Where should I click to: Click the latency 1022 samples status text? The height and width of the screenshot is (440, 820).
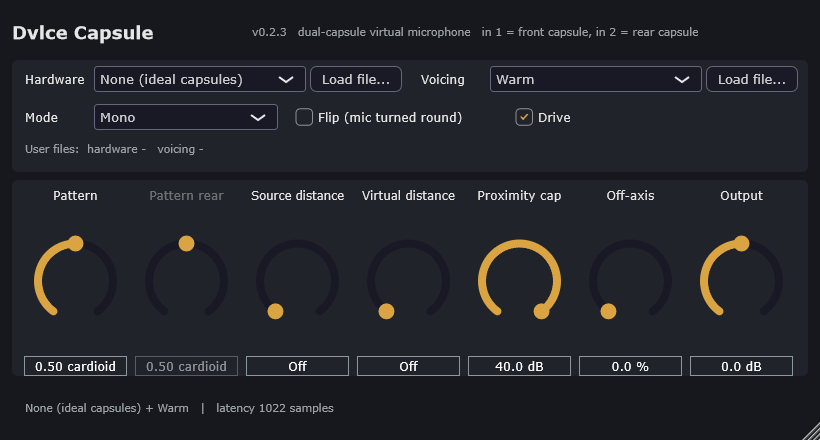pyautogui.click(x=275, y=408)
